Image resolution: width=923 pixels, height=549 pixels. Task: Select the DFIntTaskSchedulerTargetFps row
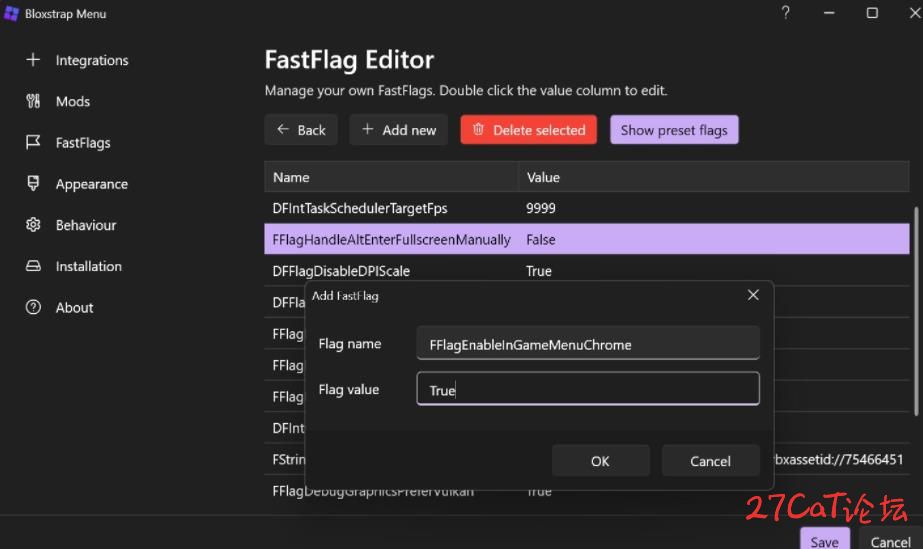tap(587, 208)
